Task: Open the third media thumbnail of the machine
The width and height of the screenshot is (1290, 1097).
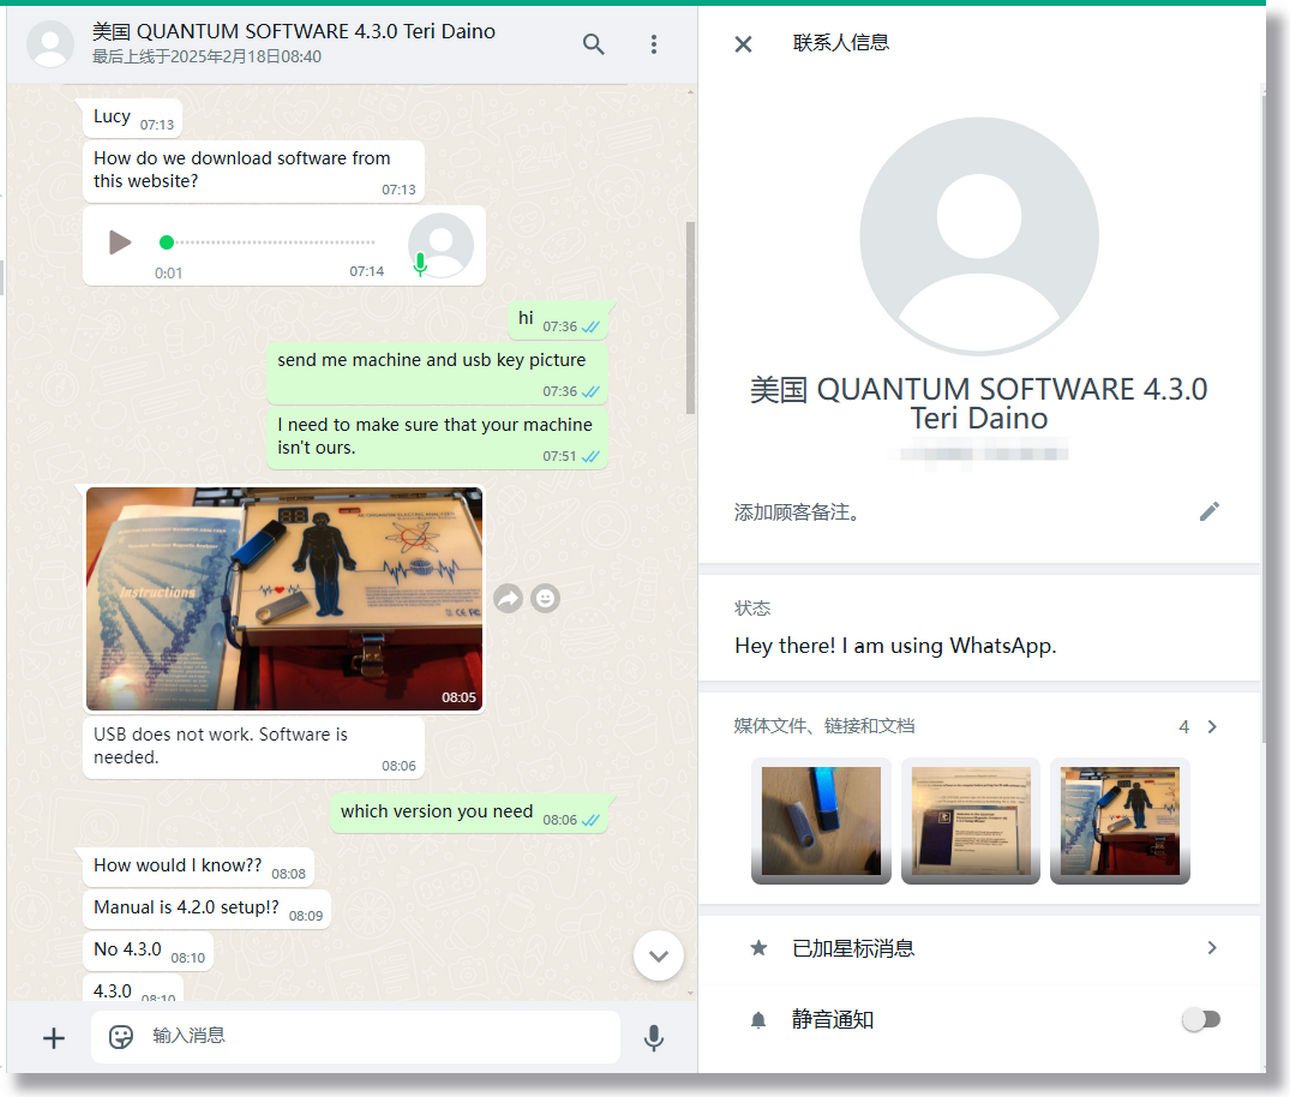Action: pyautogui.click(x=1120, y=821)
